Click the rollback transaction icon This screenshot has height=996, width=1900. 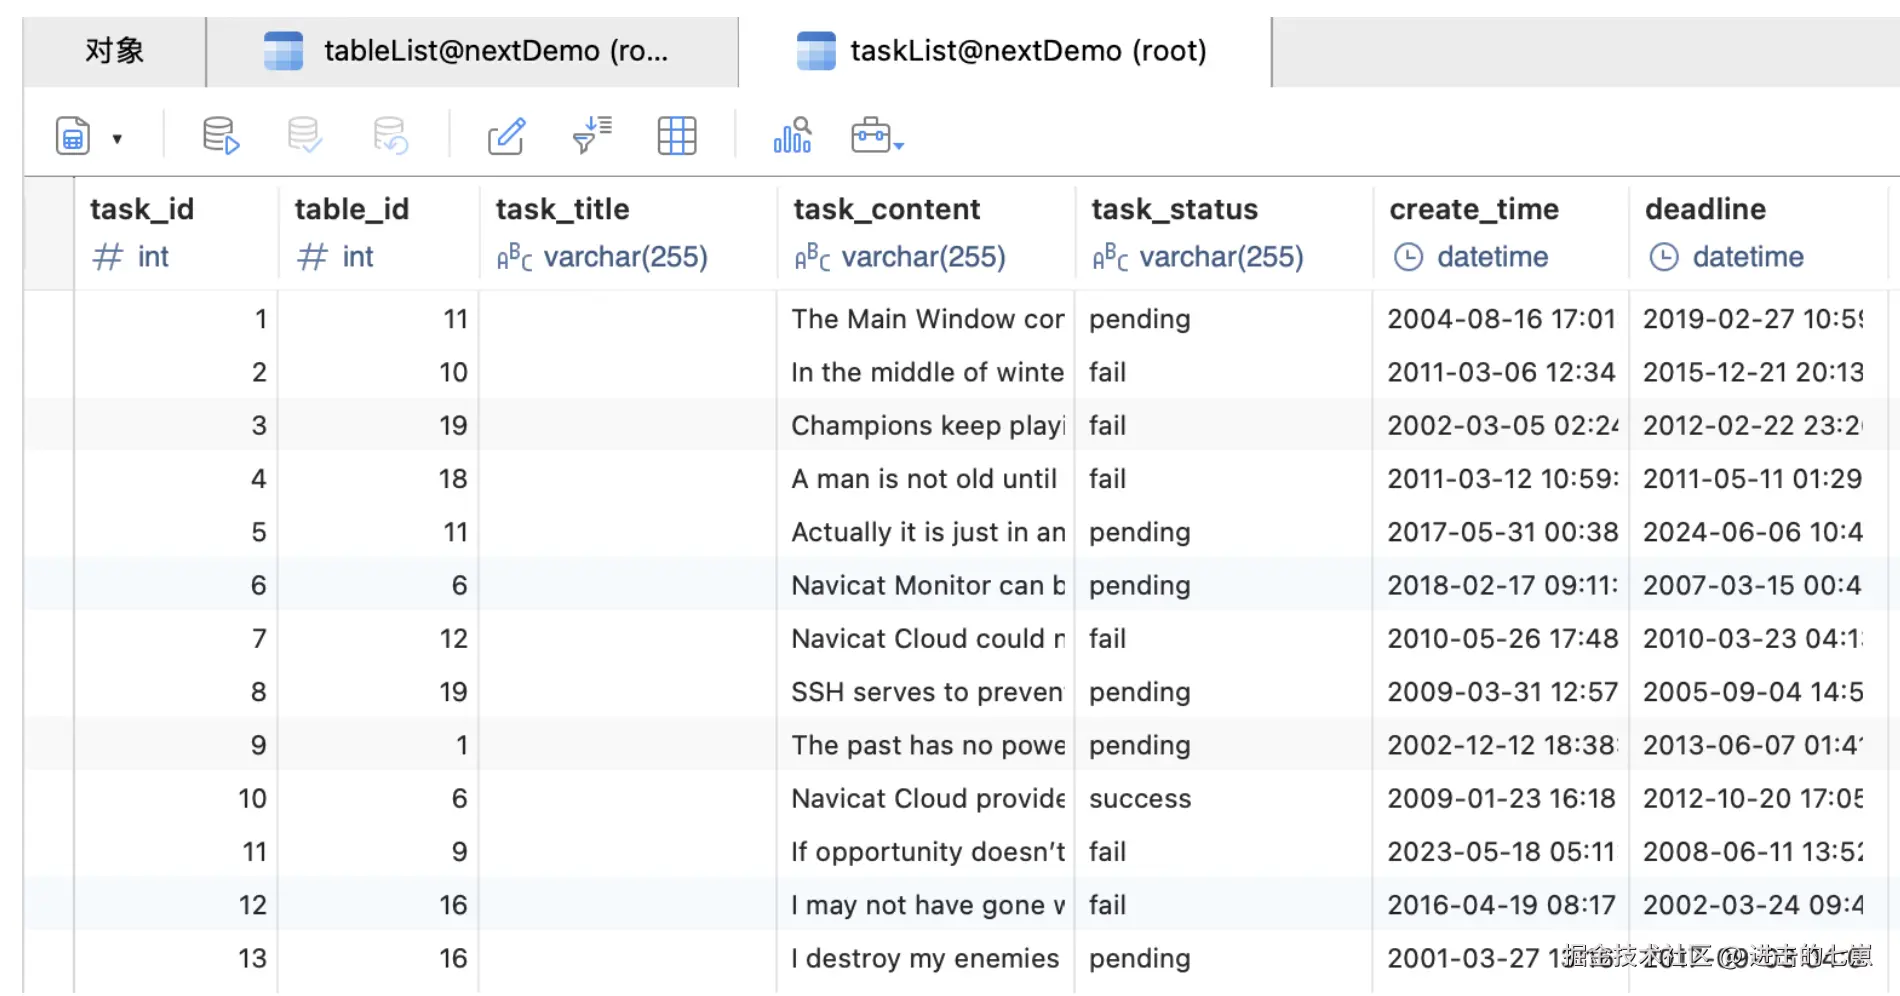pos(389,135)
